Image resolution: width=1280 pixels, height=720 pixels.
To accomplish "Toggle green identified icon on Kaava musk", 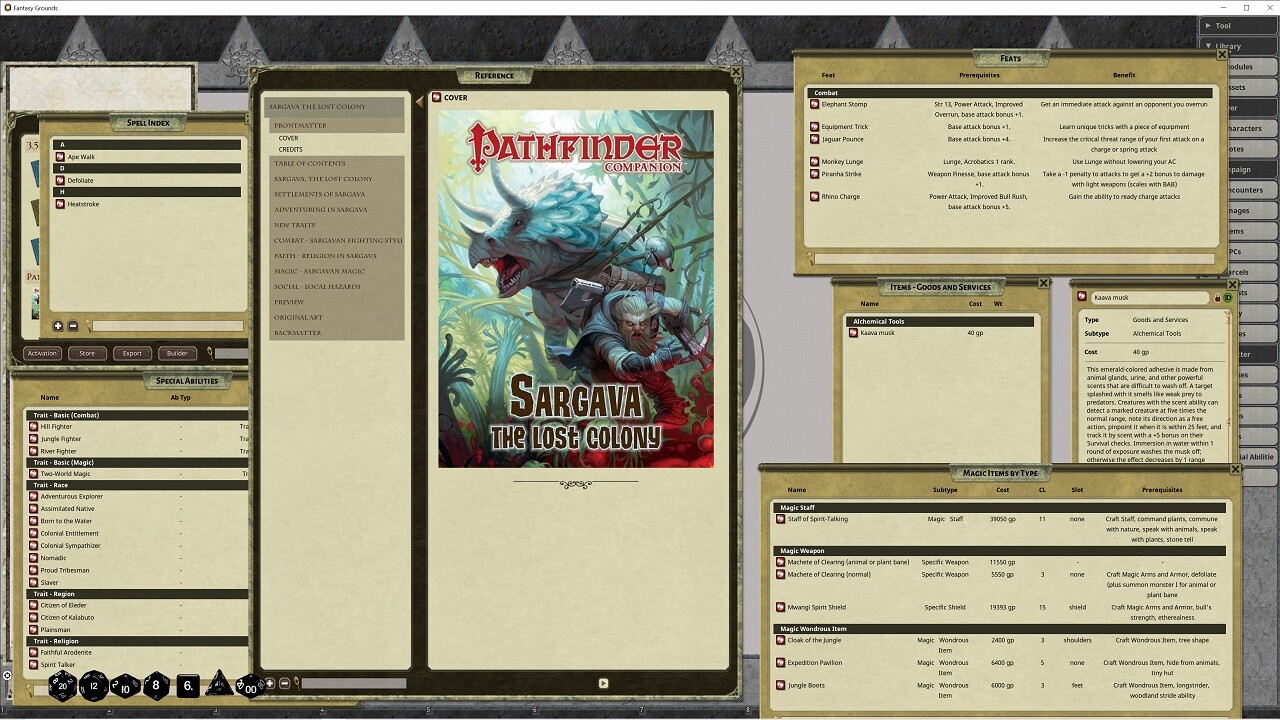I will (x=1227, y=298).
